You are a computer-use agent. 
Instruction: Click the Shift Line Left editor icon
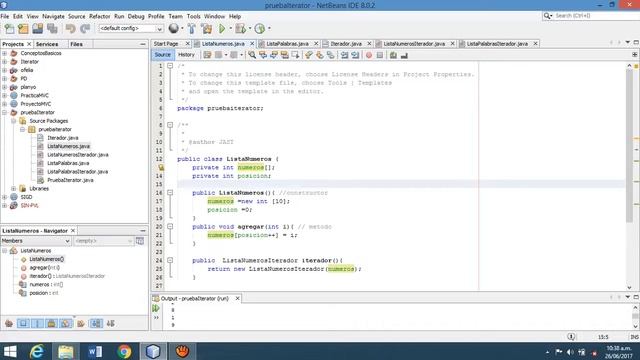click(344, 55)
